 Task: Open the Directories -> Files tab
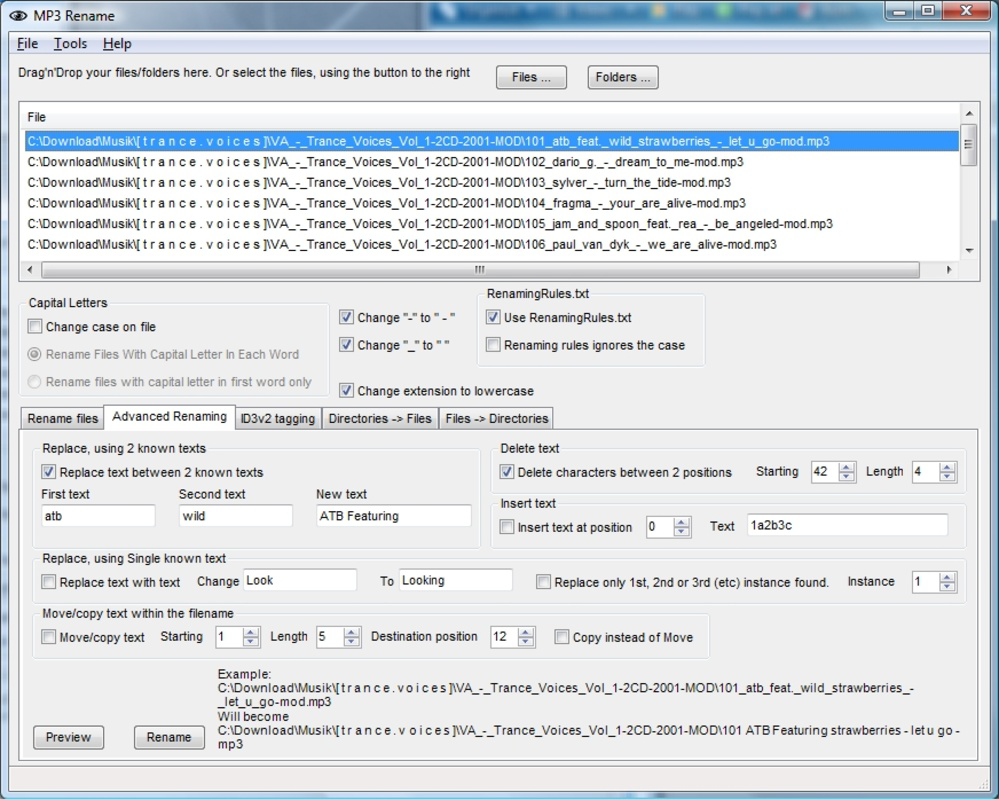(x=380, y=418)
